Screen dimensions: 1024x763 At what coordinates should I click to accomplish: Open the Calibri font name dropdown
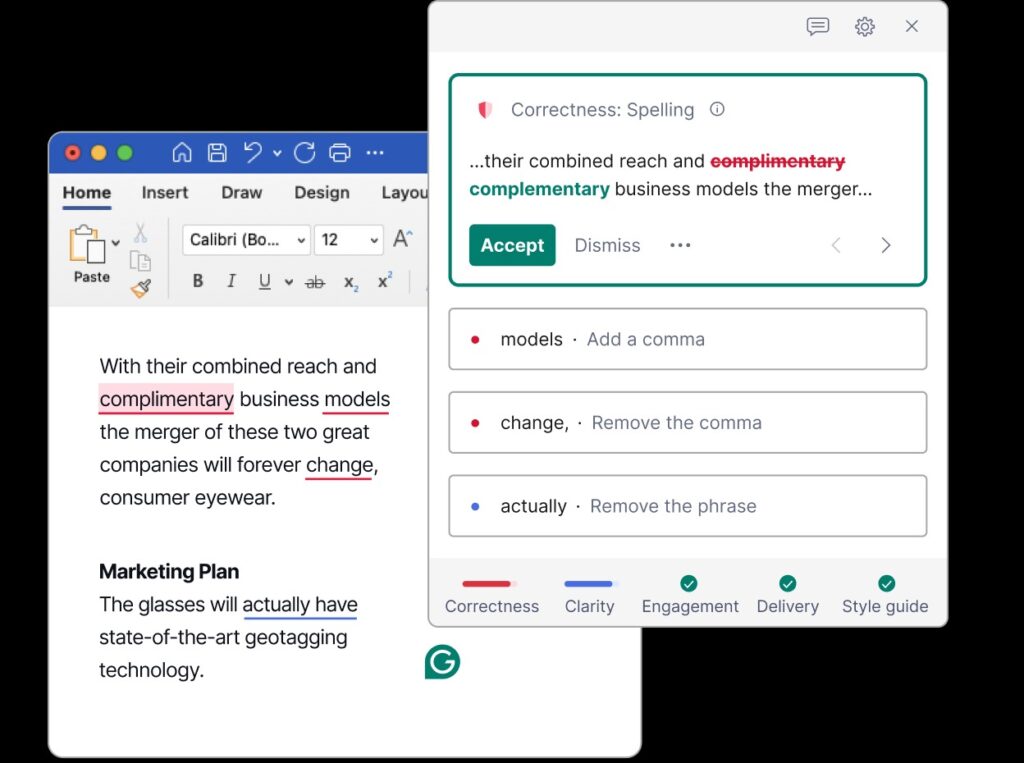(x=246, y=240)
